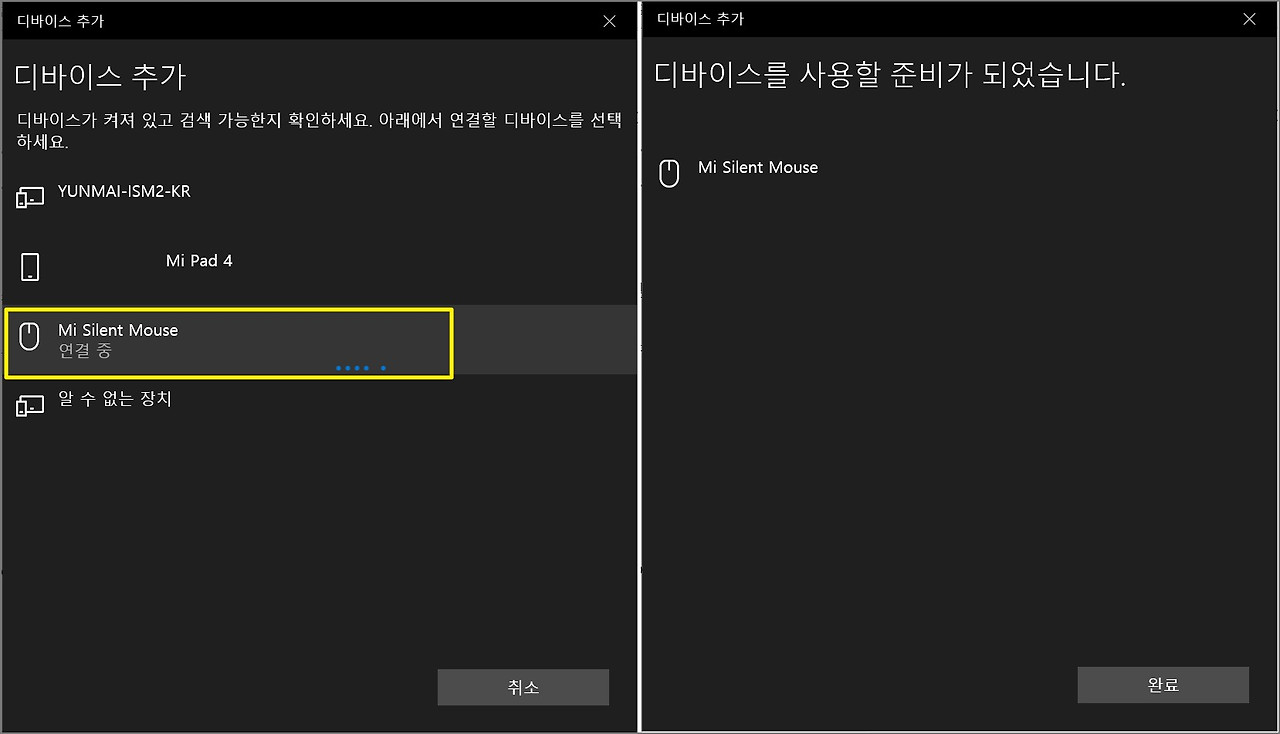Click the Mi Silent Mouse icon in right dialog

pyautogui.click(x=668, y=172)
